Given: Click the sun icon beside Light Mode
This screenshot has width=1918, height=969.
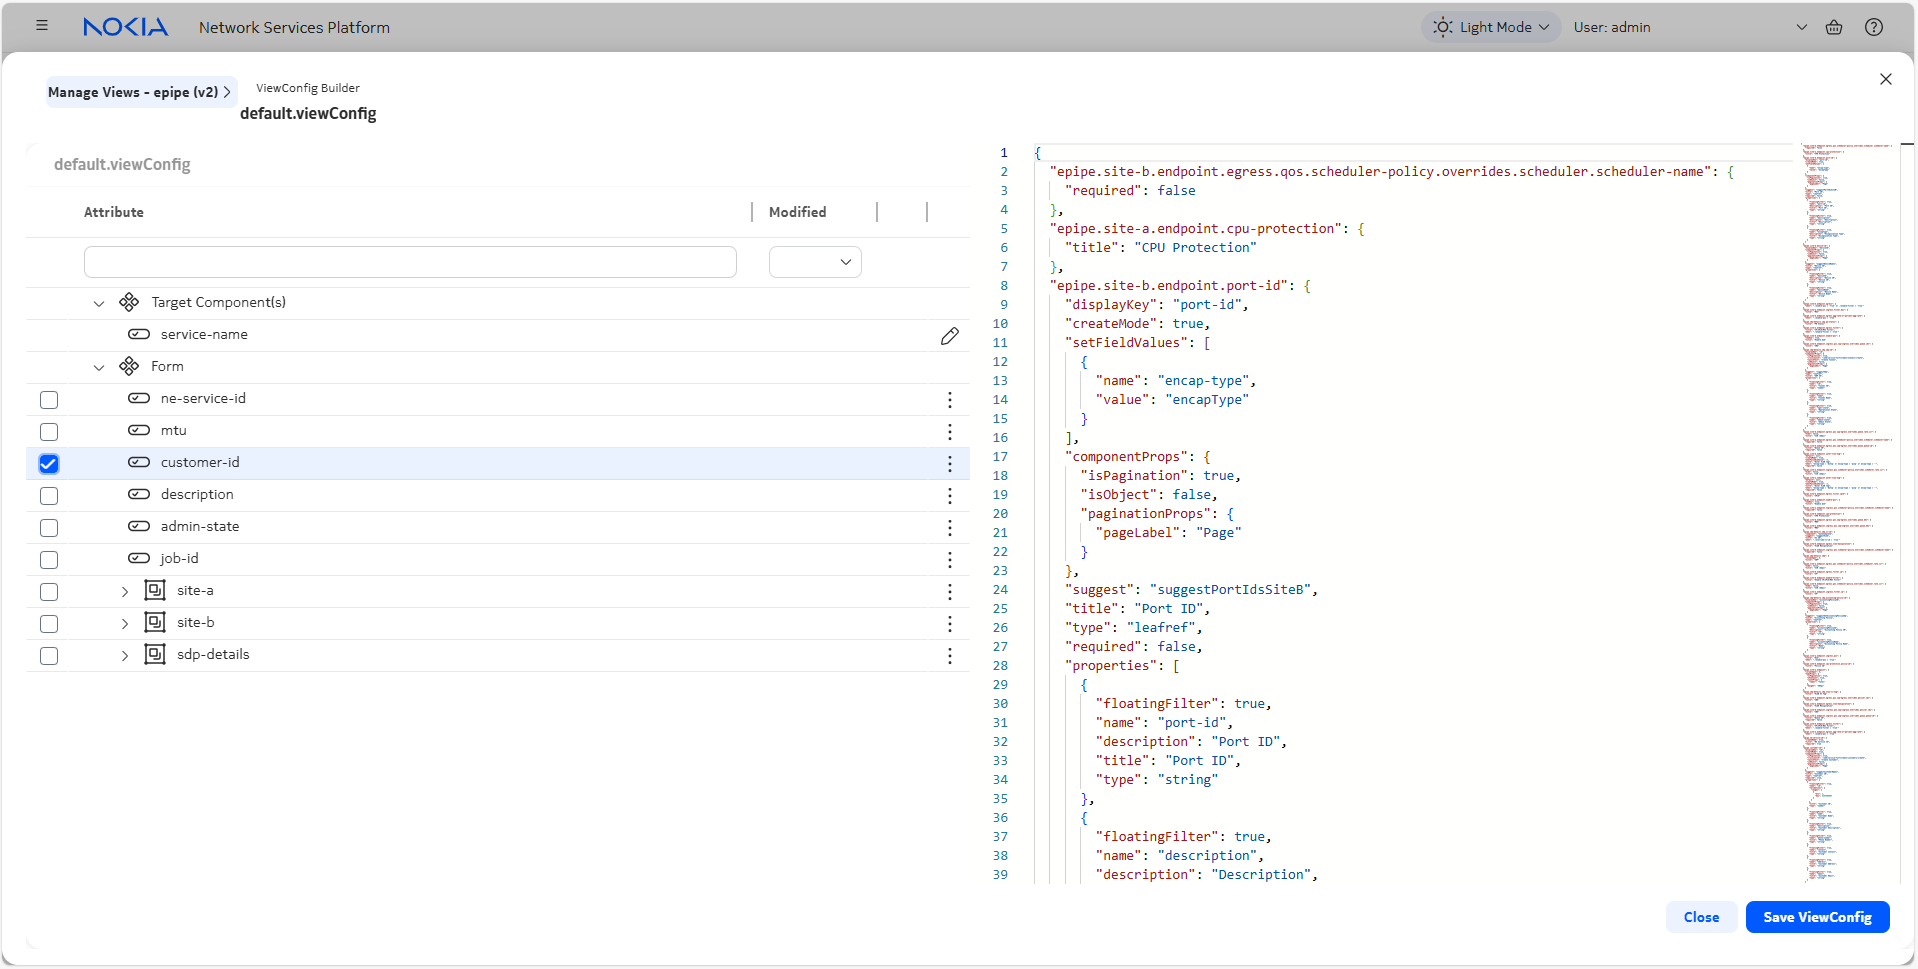Looking at the screenshot, I should 1443,27.
